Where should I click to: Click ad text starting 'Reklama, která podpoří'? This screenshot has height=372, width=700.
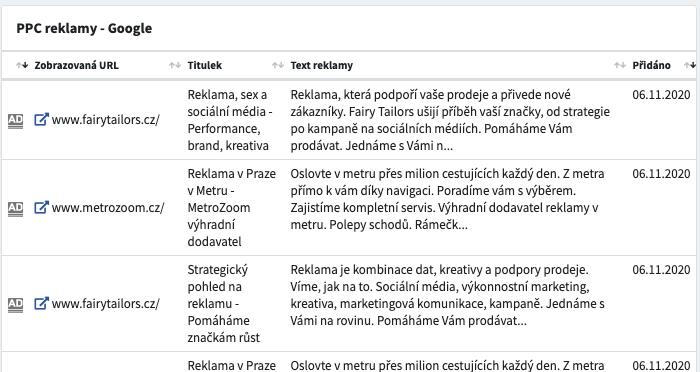pos(450,120)
